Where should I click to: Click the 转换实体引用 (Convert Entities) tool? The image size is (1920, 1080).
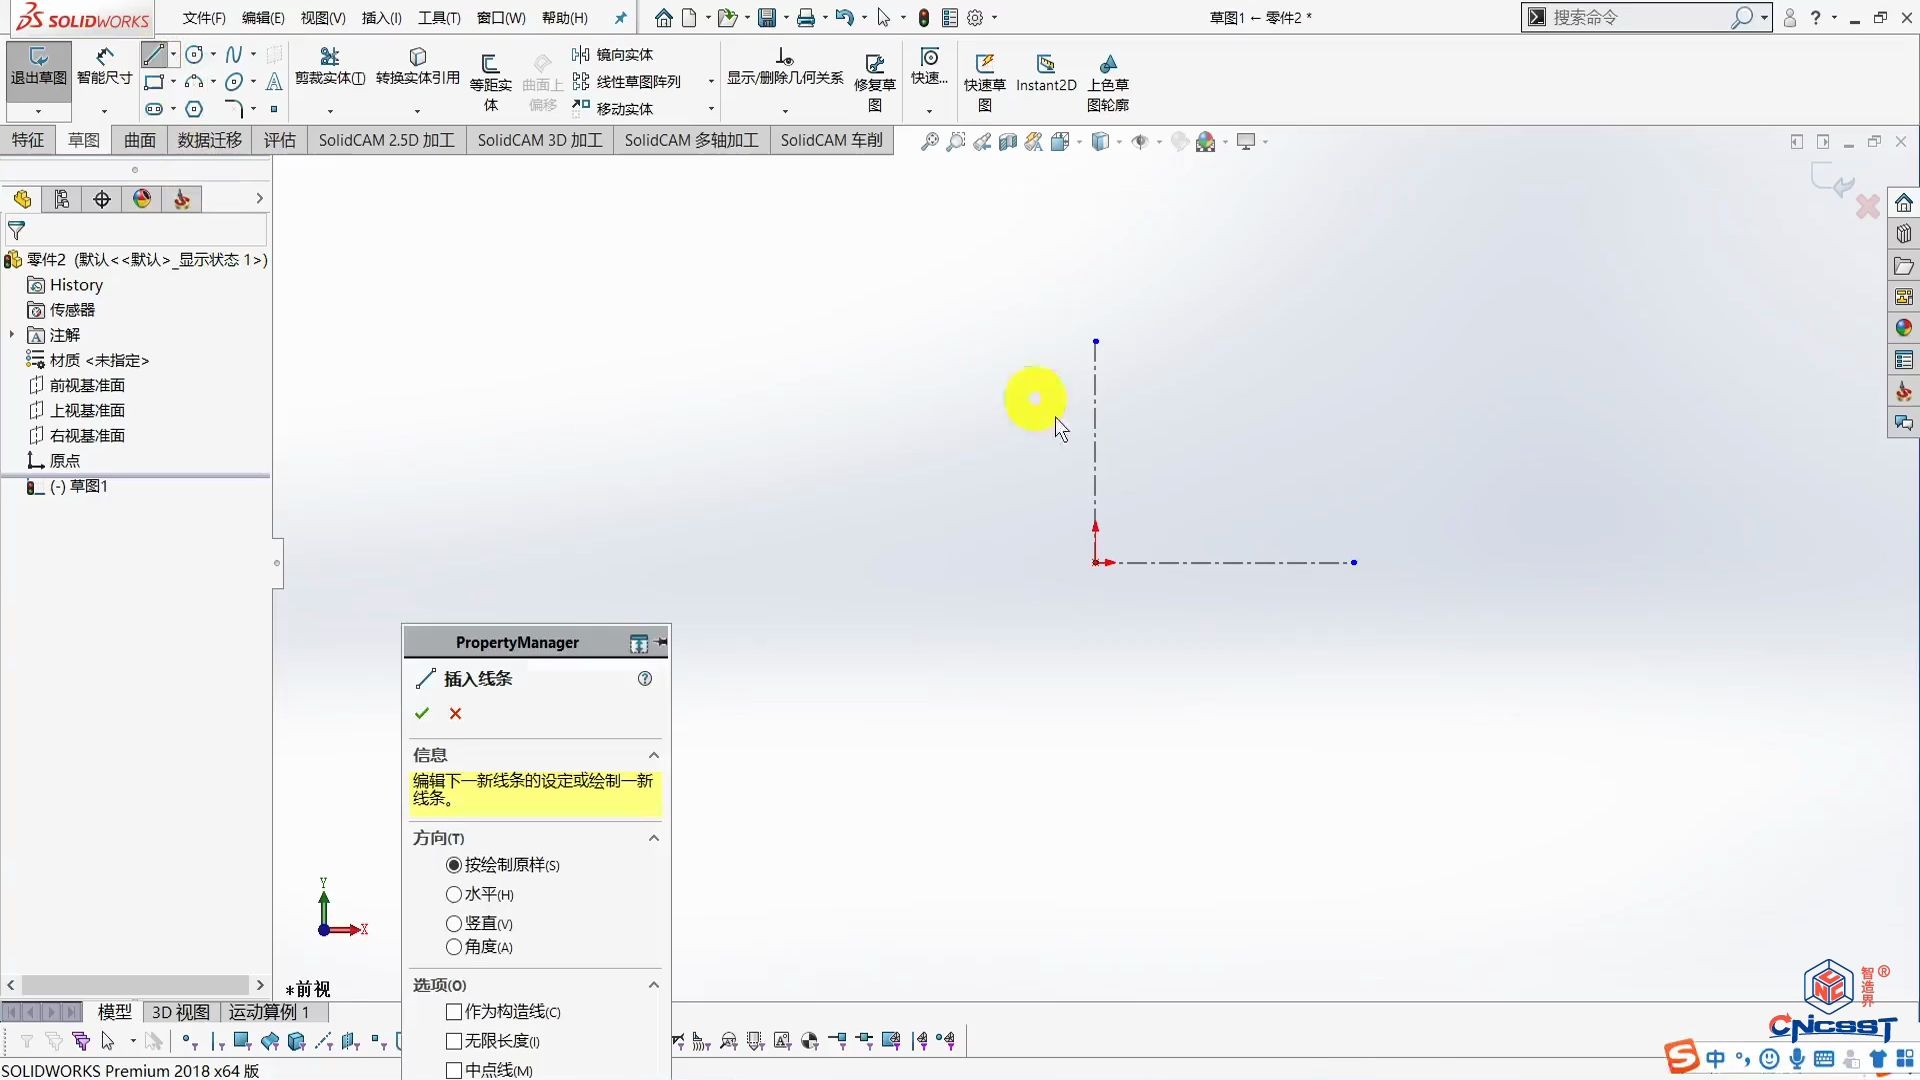(418, 70)
